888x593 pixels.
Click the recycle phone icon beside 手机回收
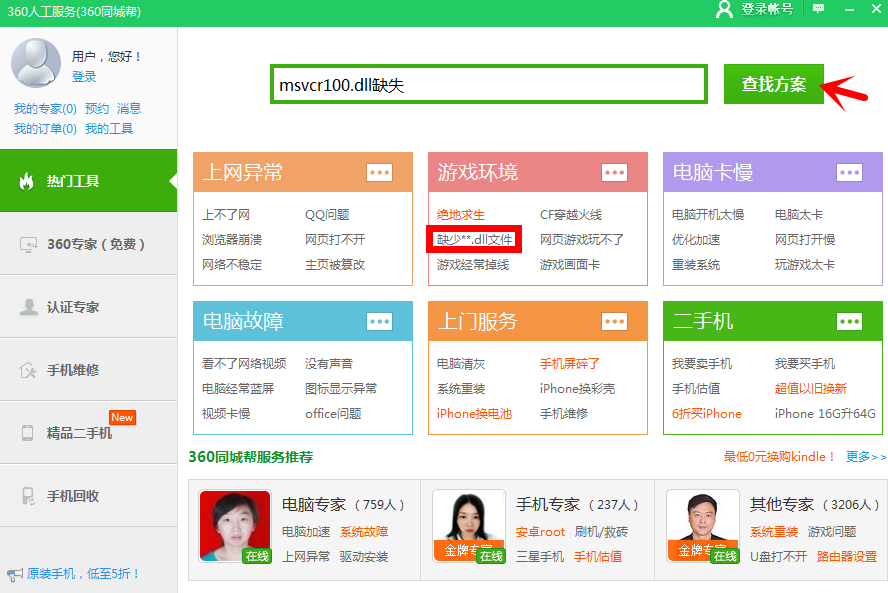click(x=28, y=496)
